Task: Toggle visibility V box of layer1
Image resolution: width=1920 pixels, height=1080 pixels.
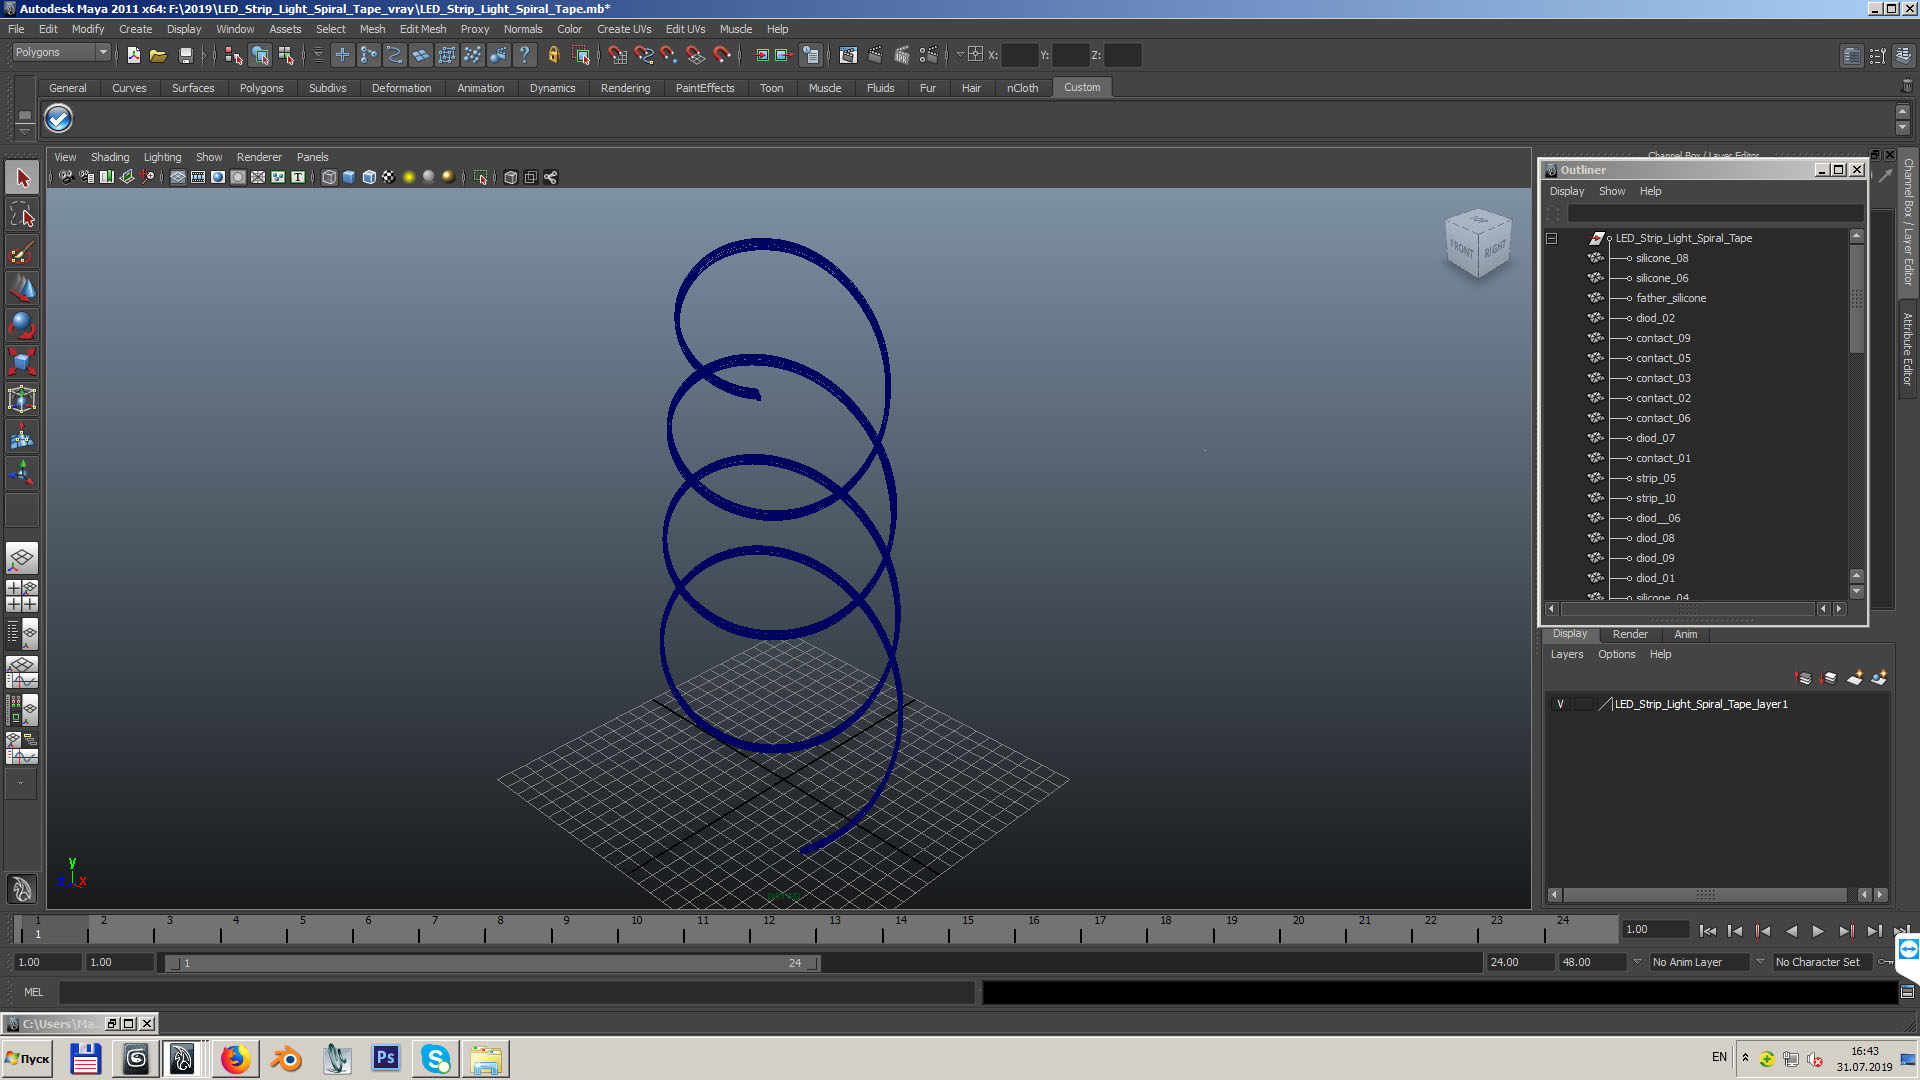Action: (x=1560, y=704)
